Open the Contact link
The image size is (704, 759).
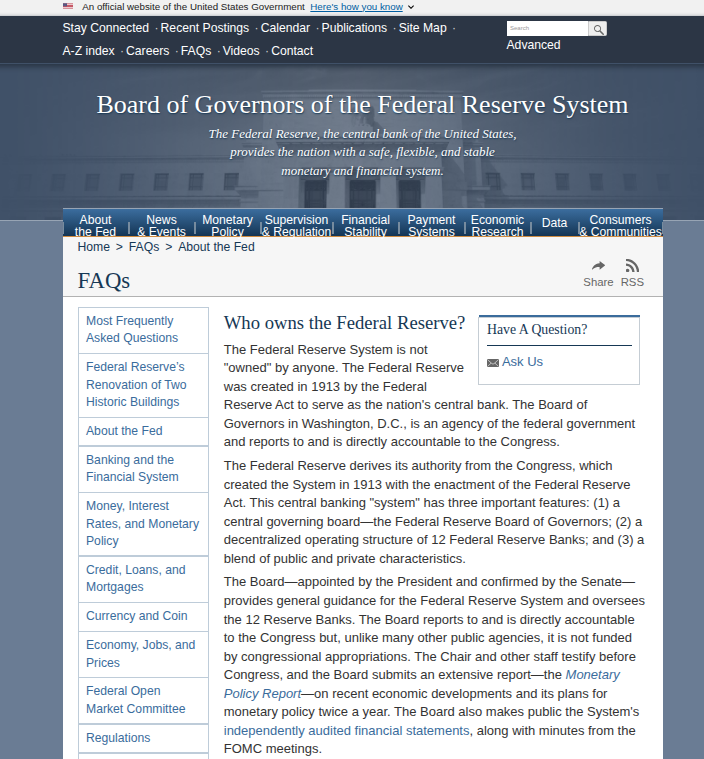(x=292, y=51)
